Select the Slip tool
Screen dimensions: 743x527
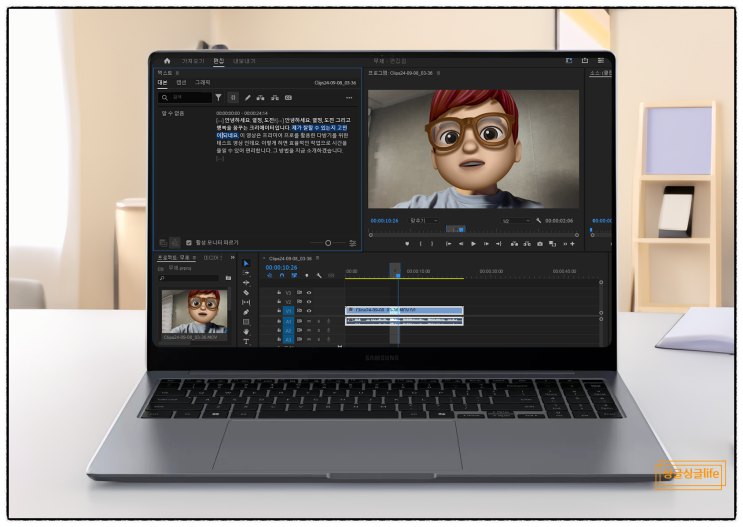[x=246, y=302]
